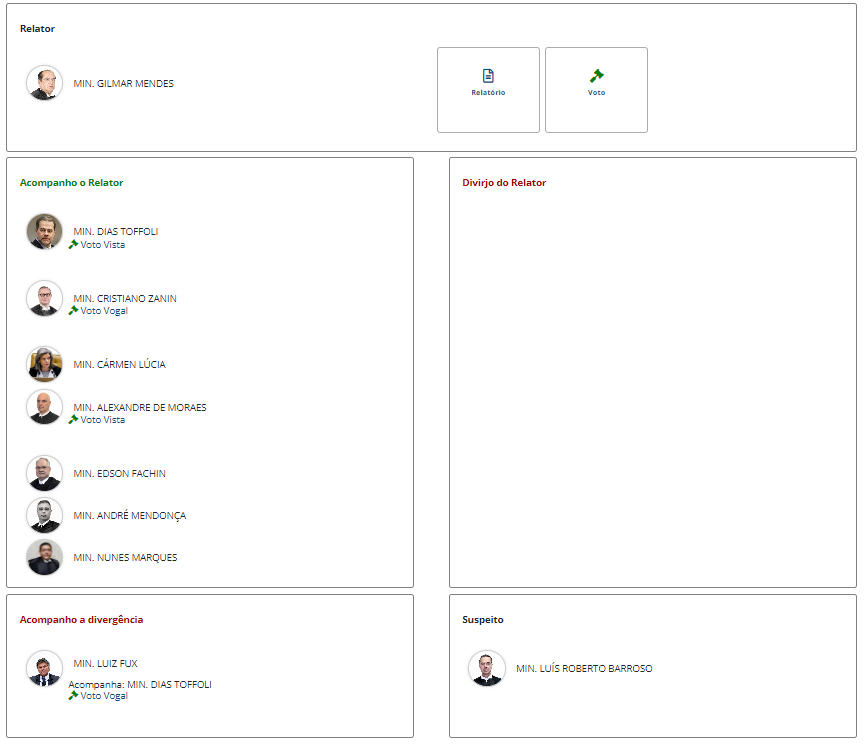Image resolution: width=864 pixels, height=747 pixels.
Task: Click the gavel icon beside Luiz Fux's Voto Vogal
Action: tap(73, 695)
